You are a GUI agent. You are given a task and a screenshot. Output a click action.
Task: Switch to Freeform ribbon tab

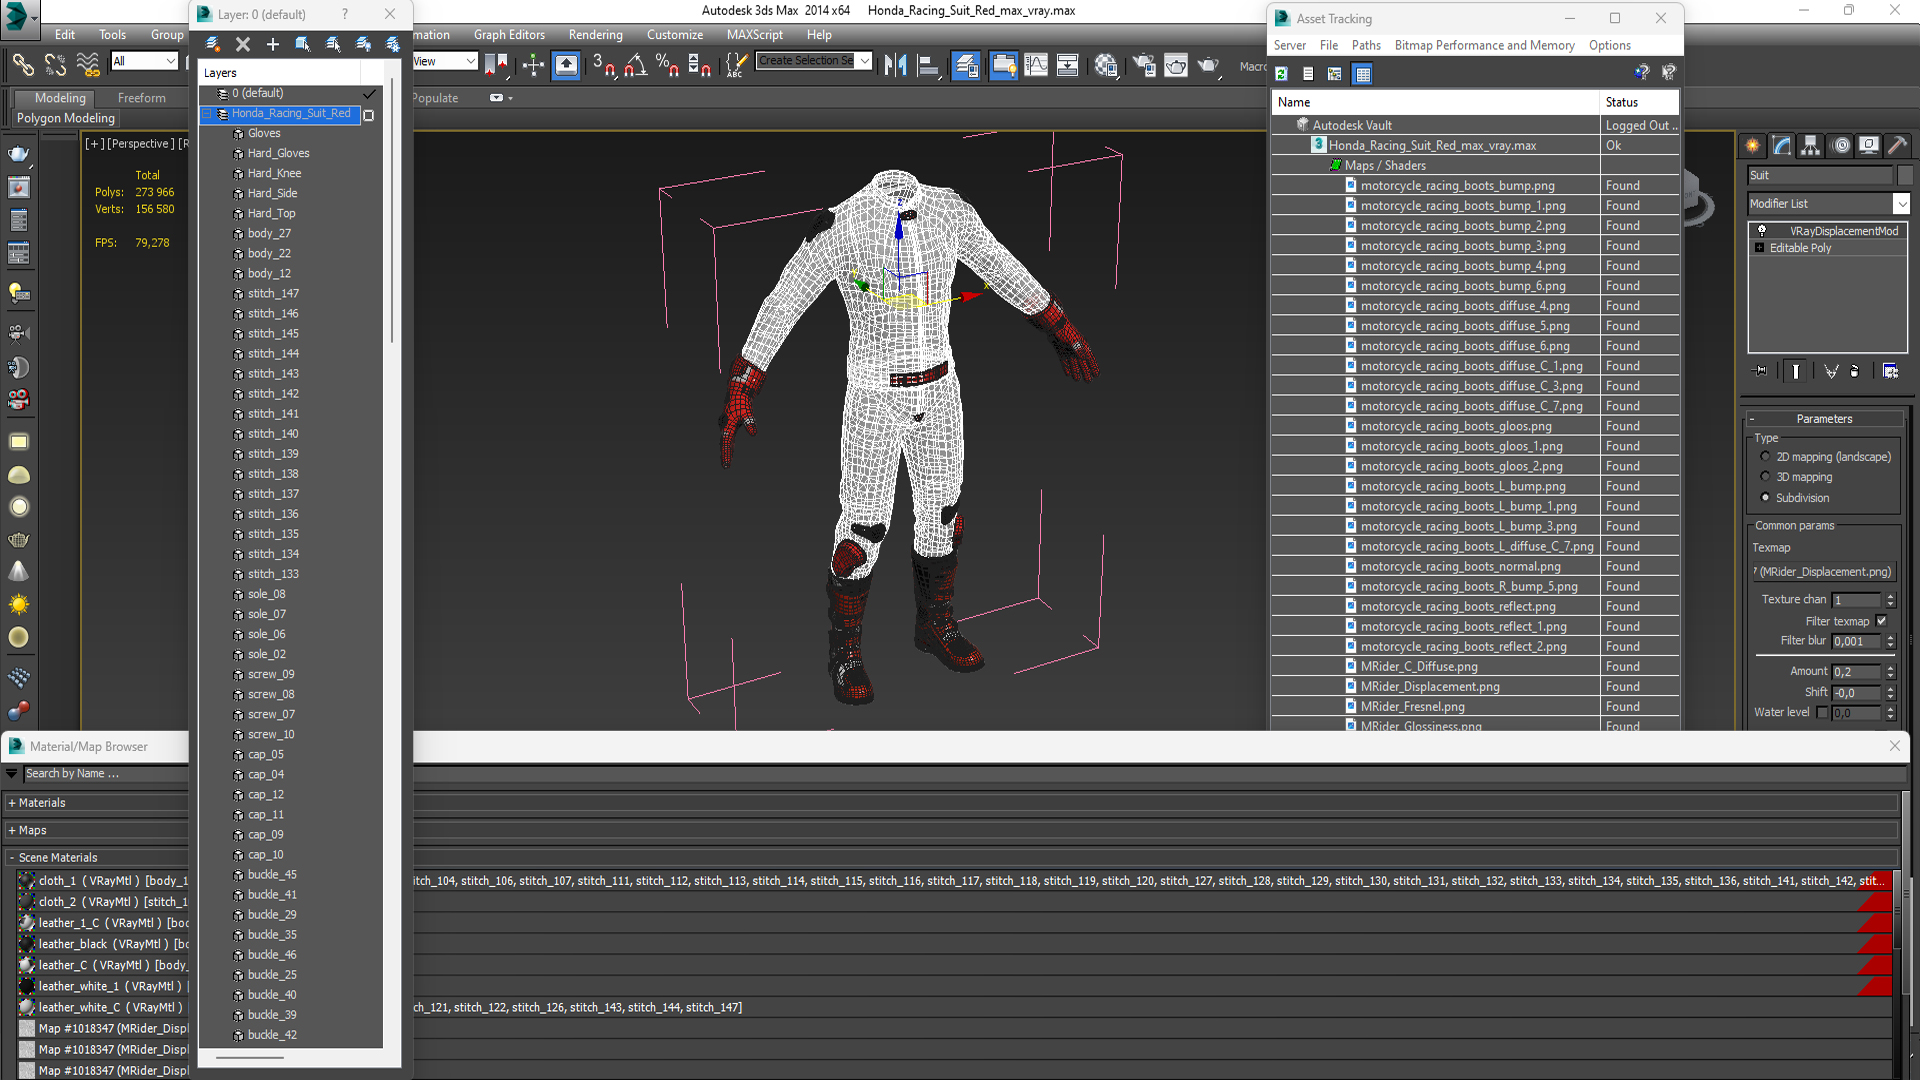pos(141,98)
